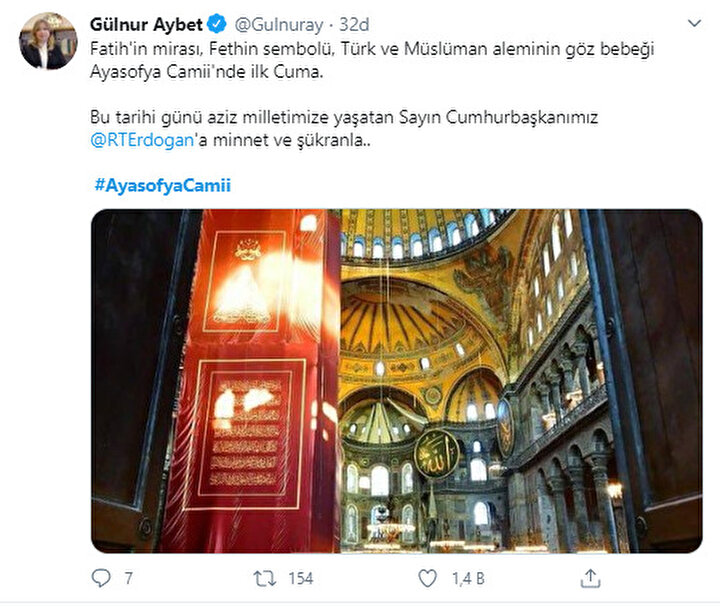Open the @RTErdogan mention link

142,141
